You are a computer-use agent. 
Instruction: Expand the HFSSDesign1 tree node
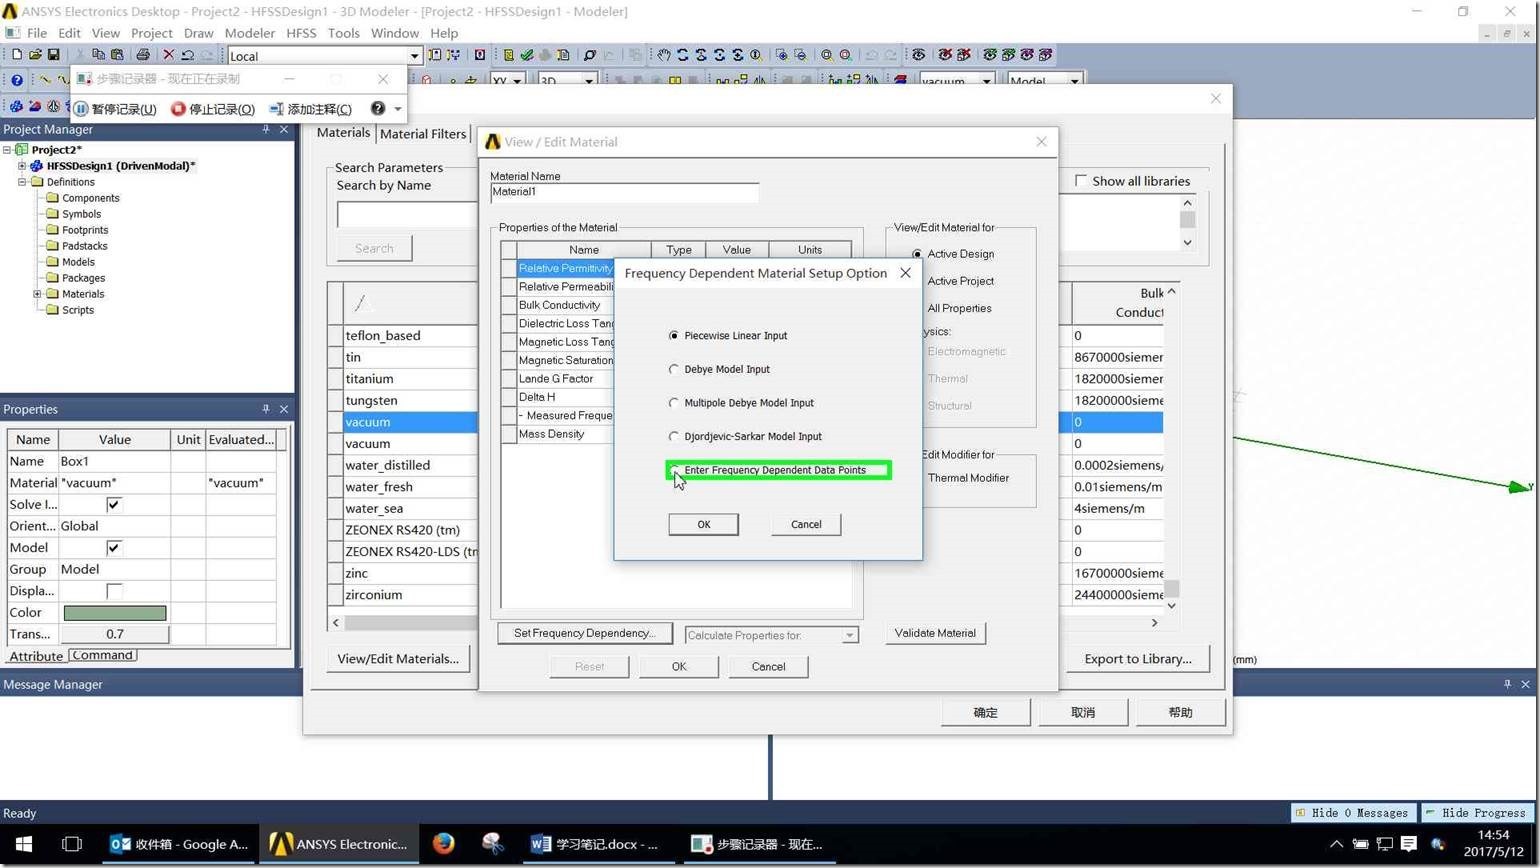pyautogui.click(x=21, y=166)
